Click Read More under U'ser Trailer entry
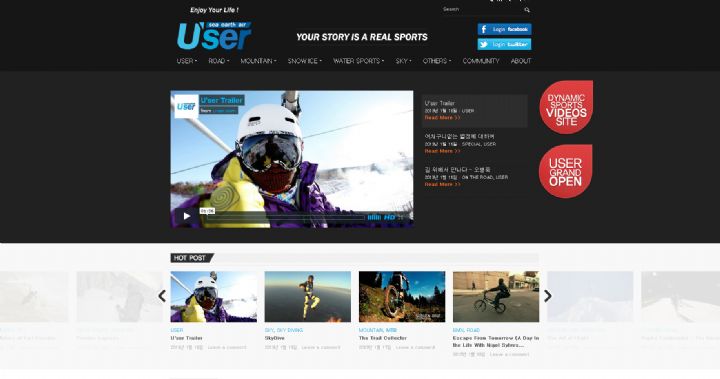The image size is (720, 379). tap(442, 118)
